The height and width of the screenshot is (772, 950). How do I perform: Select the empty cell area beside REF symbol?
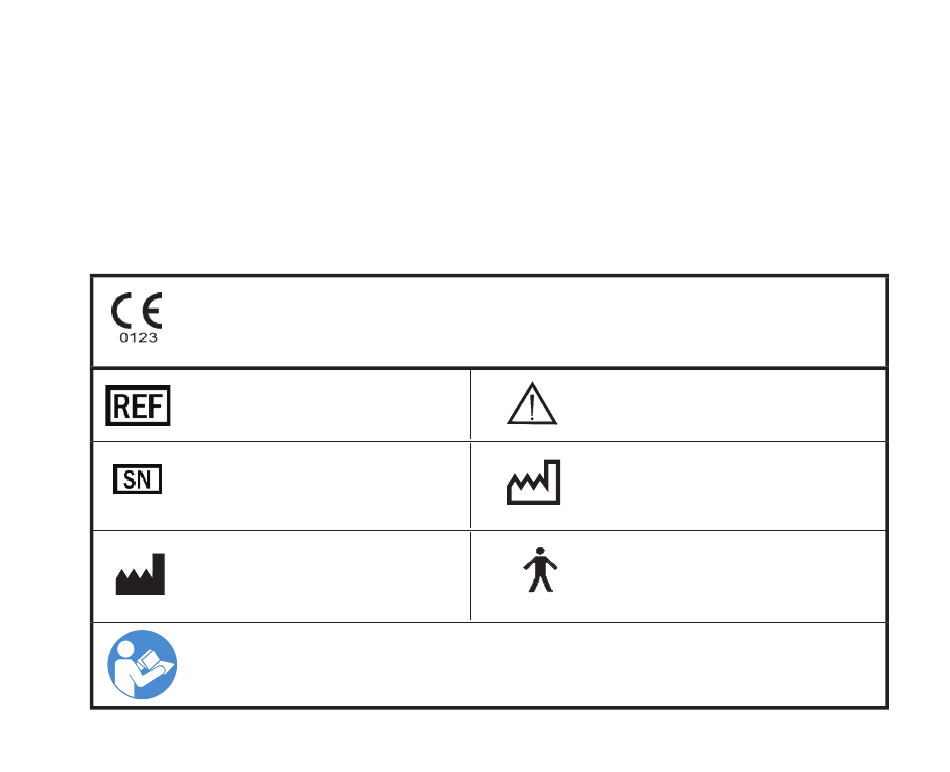[x=318, y=405]
